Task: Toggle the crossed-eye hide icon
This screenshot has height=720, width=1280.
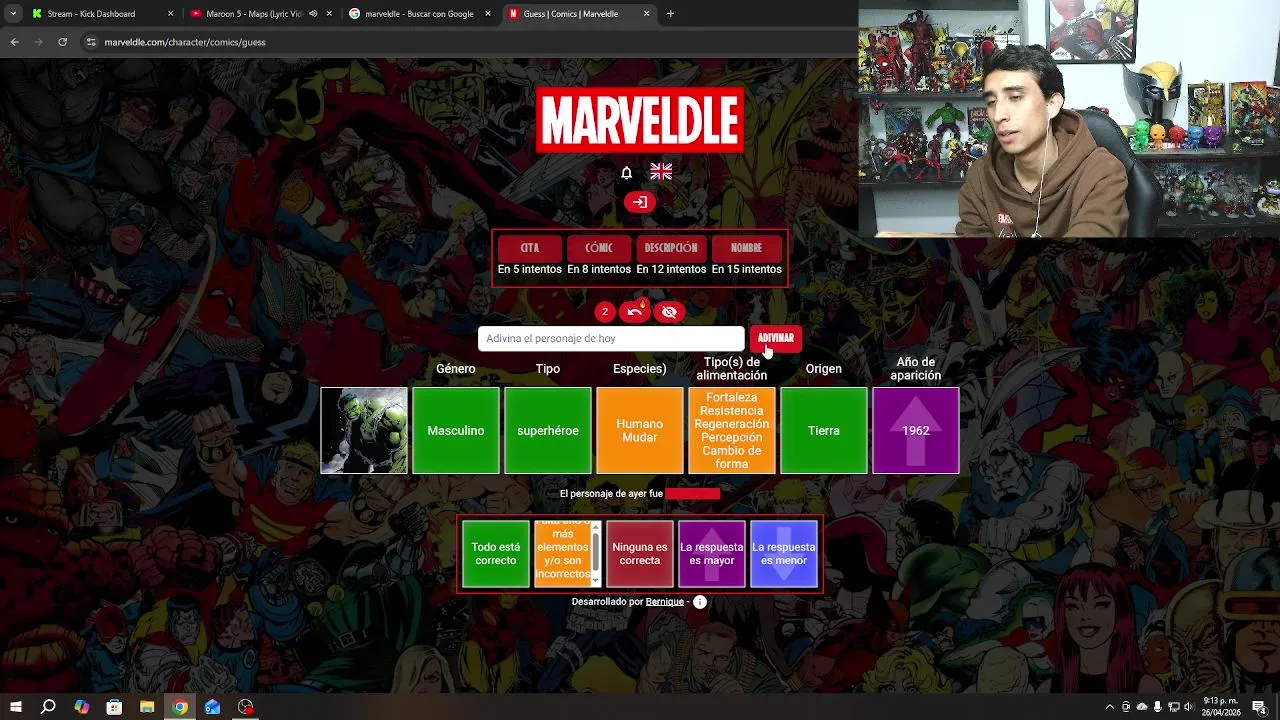Action: click(x=670, y=312)
